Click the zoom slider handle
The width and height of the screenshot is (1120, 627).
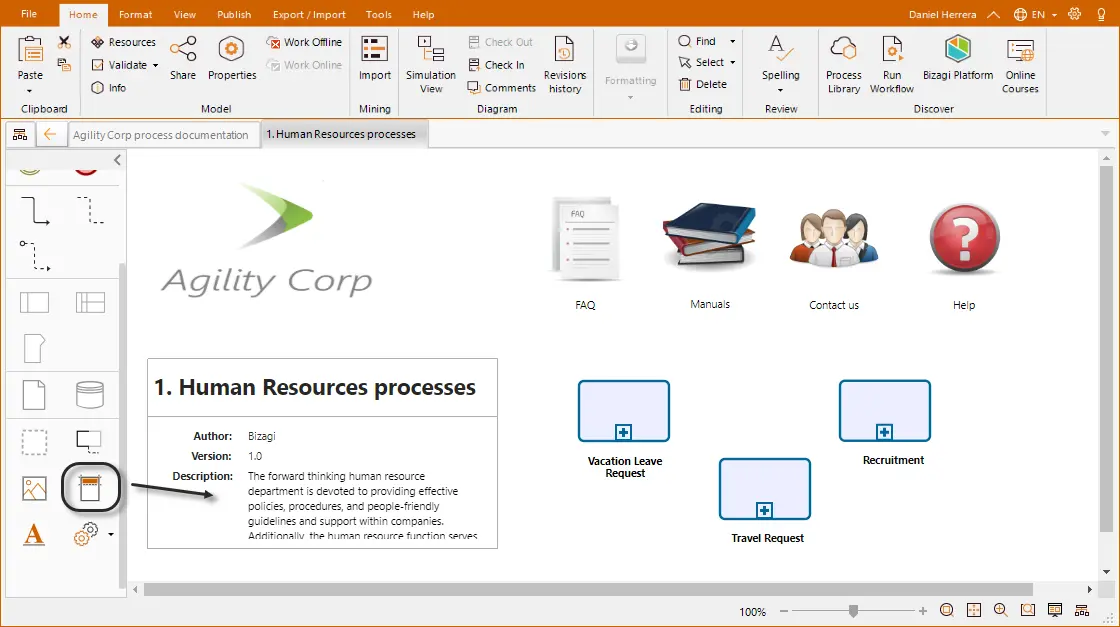[x=853, y=611]
